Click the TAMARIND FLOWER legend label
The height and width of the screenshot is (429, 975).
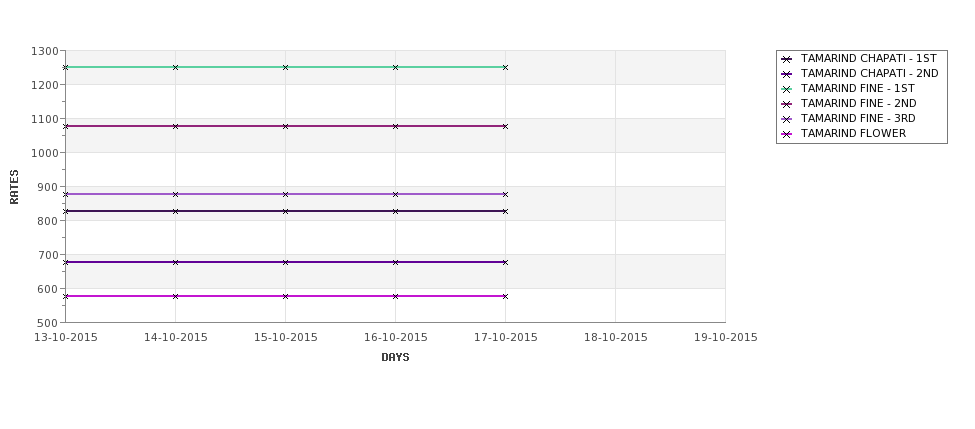tap(853, 134)
